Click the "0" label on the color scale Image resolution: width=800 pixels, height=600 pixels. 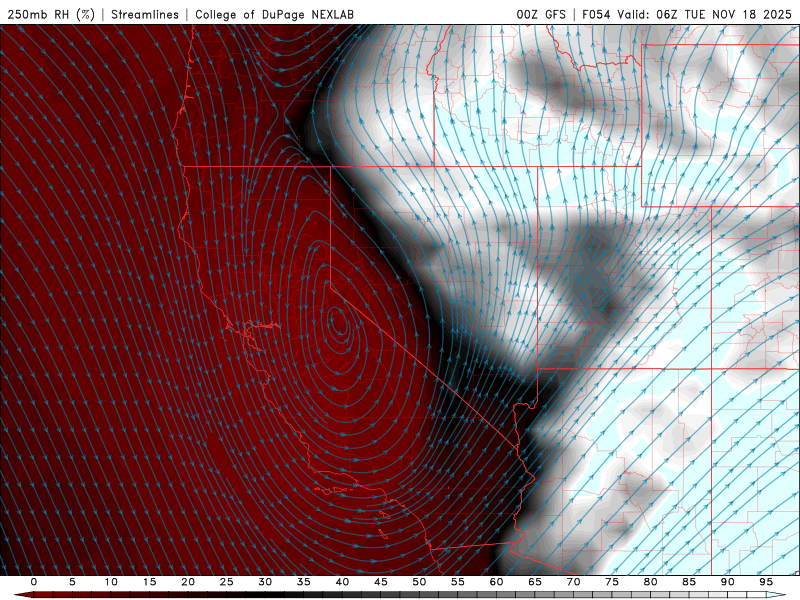(34, 582)
